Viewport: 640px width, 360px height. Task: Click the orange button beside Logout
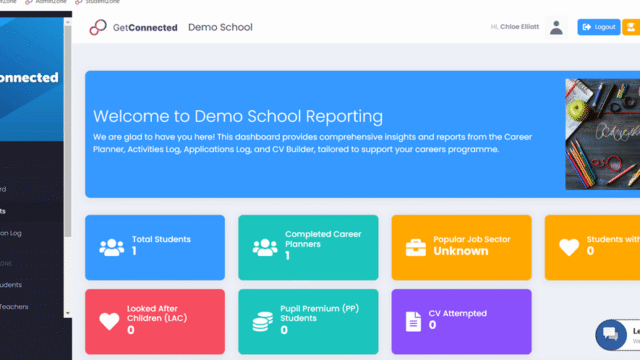(x=631, y=27)
